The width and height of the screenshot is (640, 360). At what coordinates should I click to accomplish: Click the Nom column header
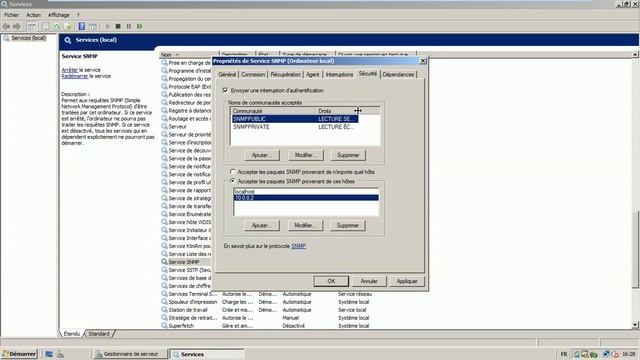tap(189, 55)
